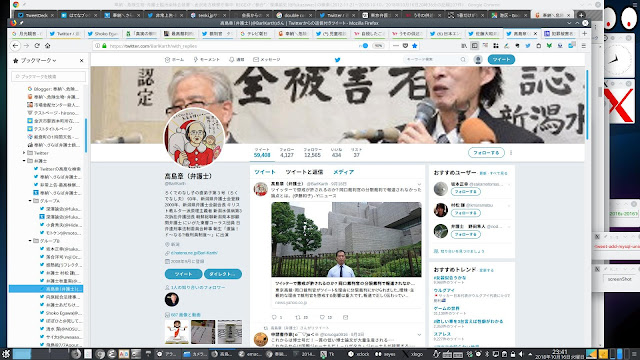Screen dimensions: 640x360
Task: Open the メディア profile tab
Action: (343, 172)
